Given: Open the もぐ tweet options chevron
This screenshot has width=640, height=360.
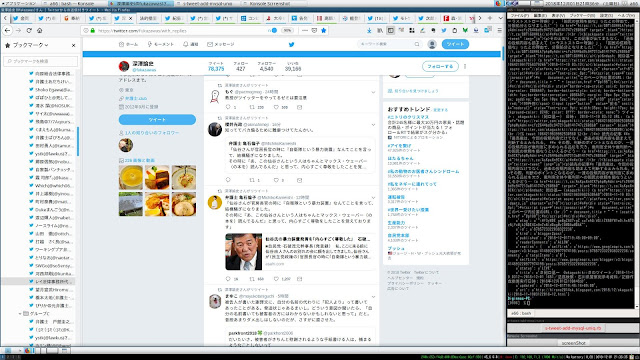Looking at the screenshot, I should 373,92.
